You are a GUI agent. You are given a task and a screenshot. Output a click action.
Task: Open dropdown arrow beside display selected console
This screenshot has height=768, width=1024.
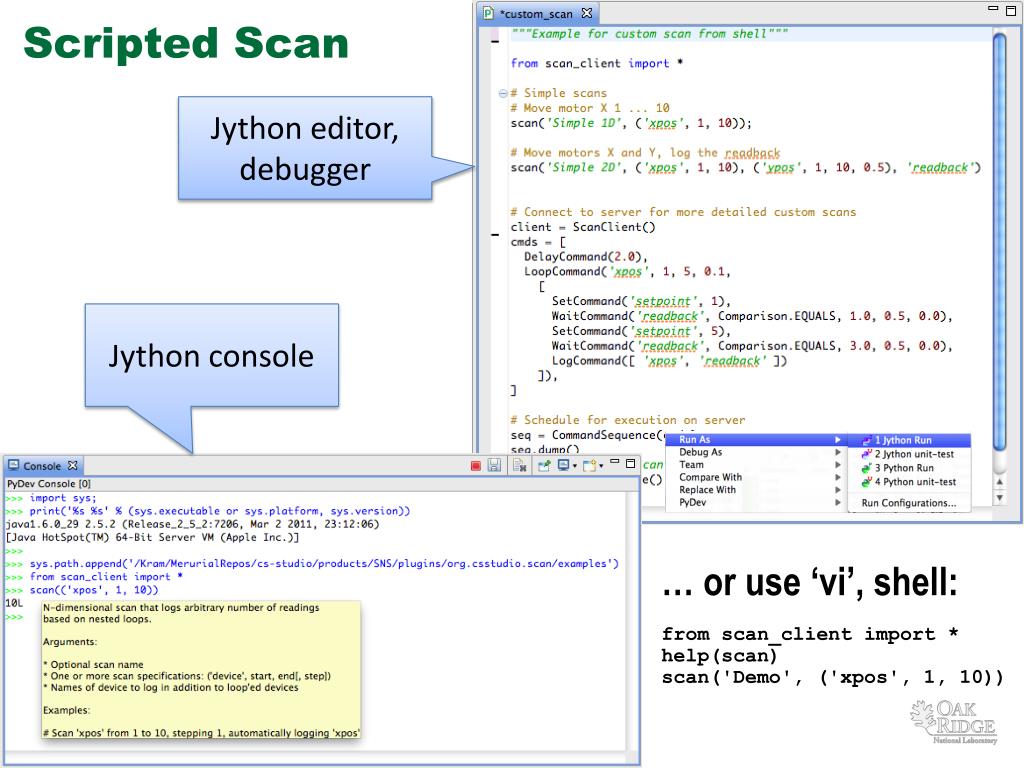(x=575, y=467)
